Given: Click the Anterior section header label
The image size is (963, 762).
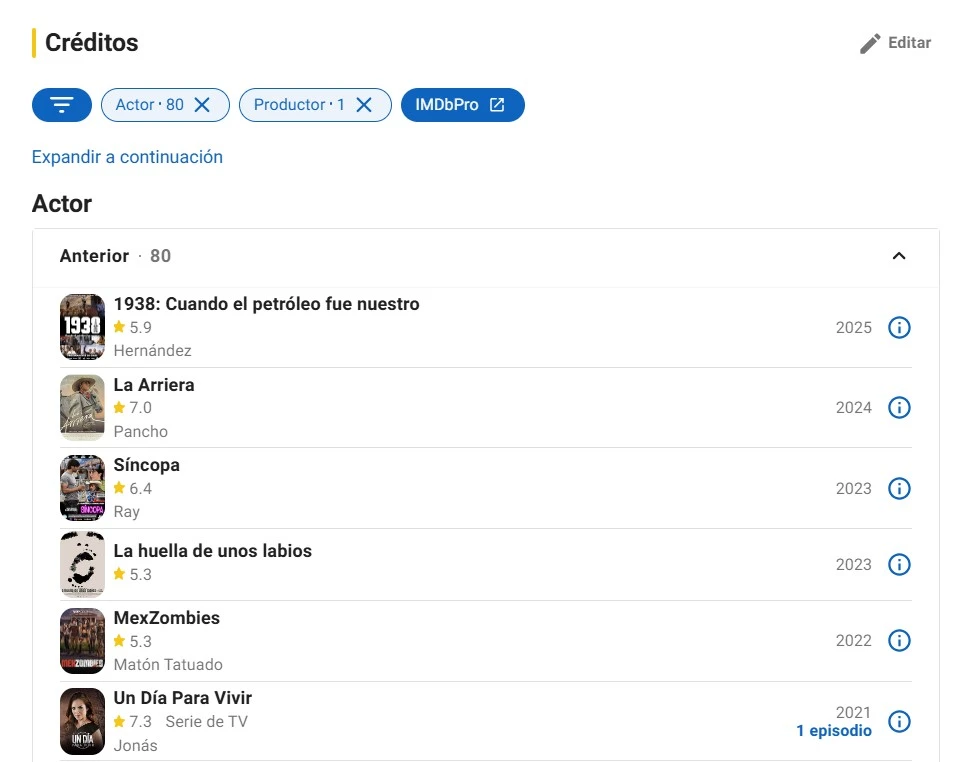Looking at the screenshot, I should (x=94, y=256).
